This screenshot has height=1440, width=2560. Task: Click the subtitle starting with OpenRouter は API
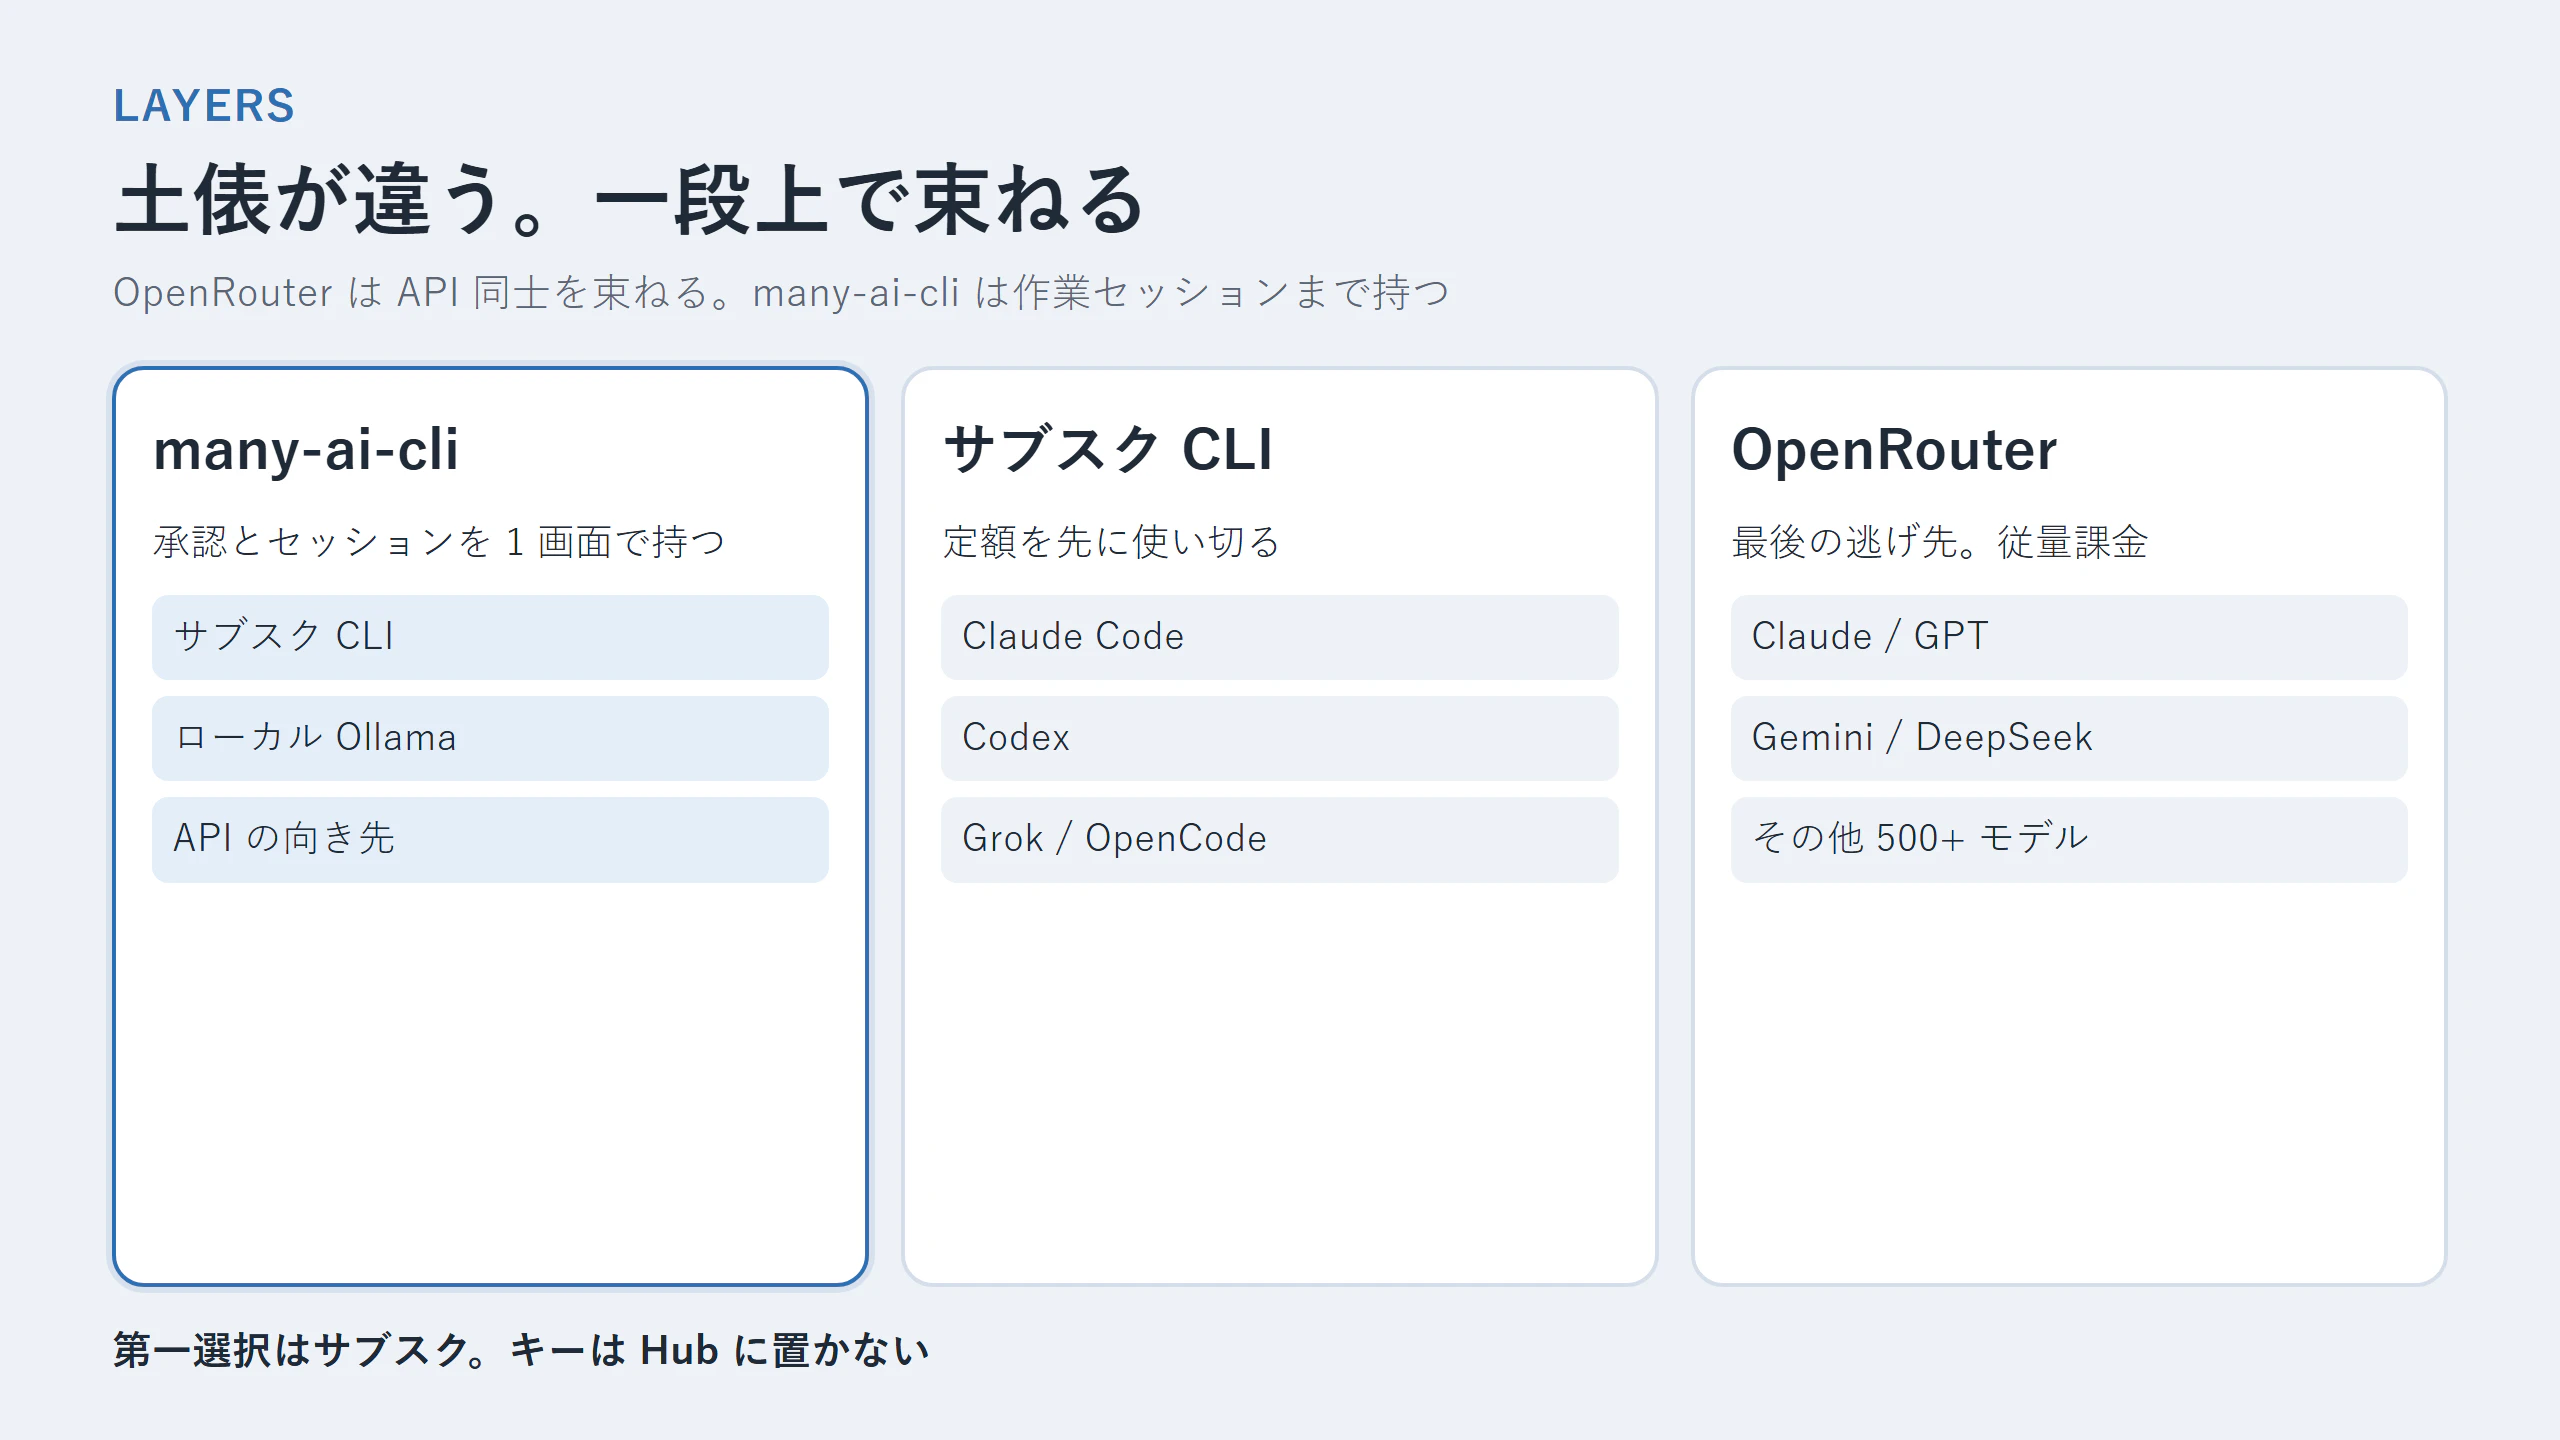[x=781, y=293]
